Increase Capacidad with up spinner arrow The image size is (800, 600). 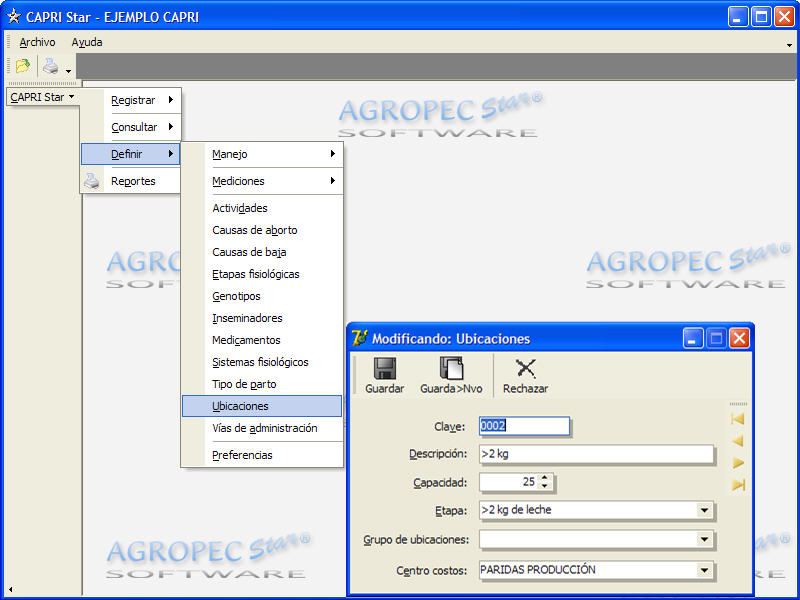click(x=545, y=478)
